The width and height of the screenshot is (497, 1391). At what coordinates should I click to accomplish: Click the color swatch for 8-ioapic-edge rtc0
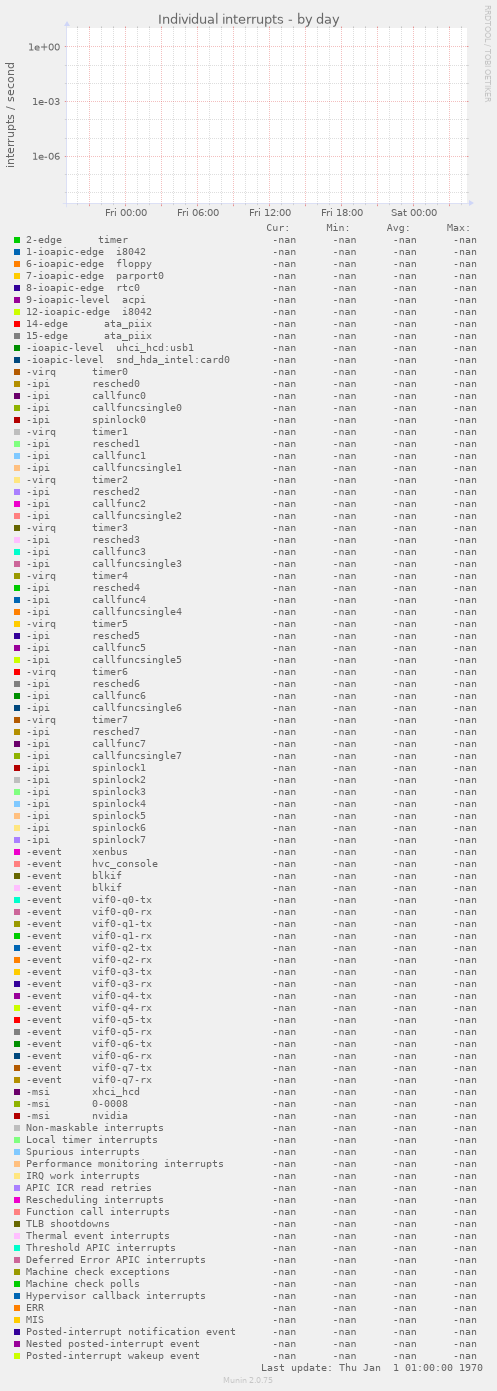(x=17, y=288)
